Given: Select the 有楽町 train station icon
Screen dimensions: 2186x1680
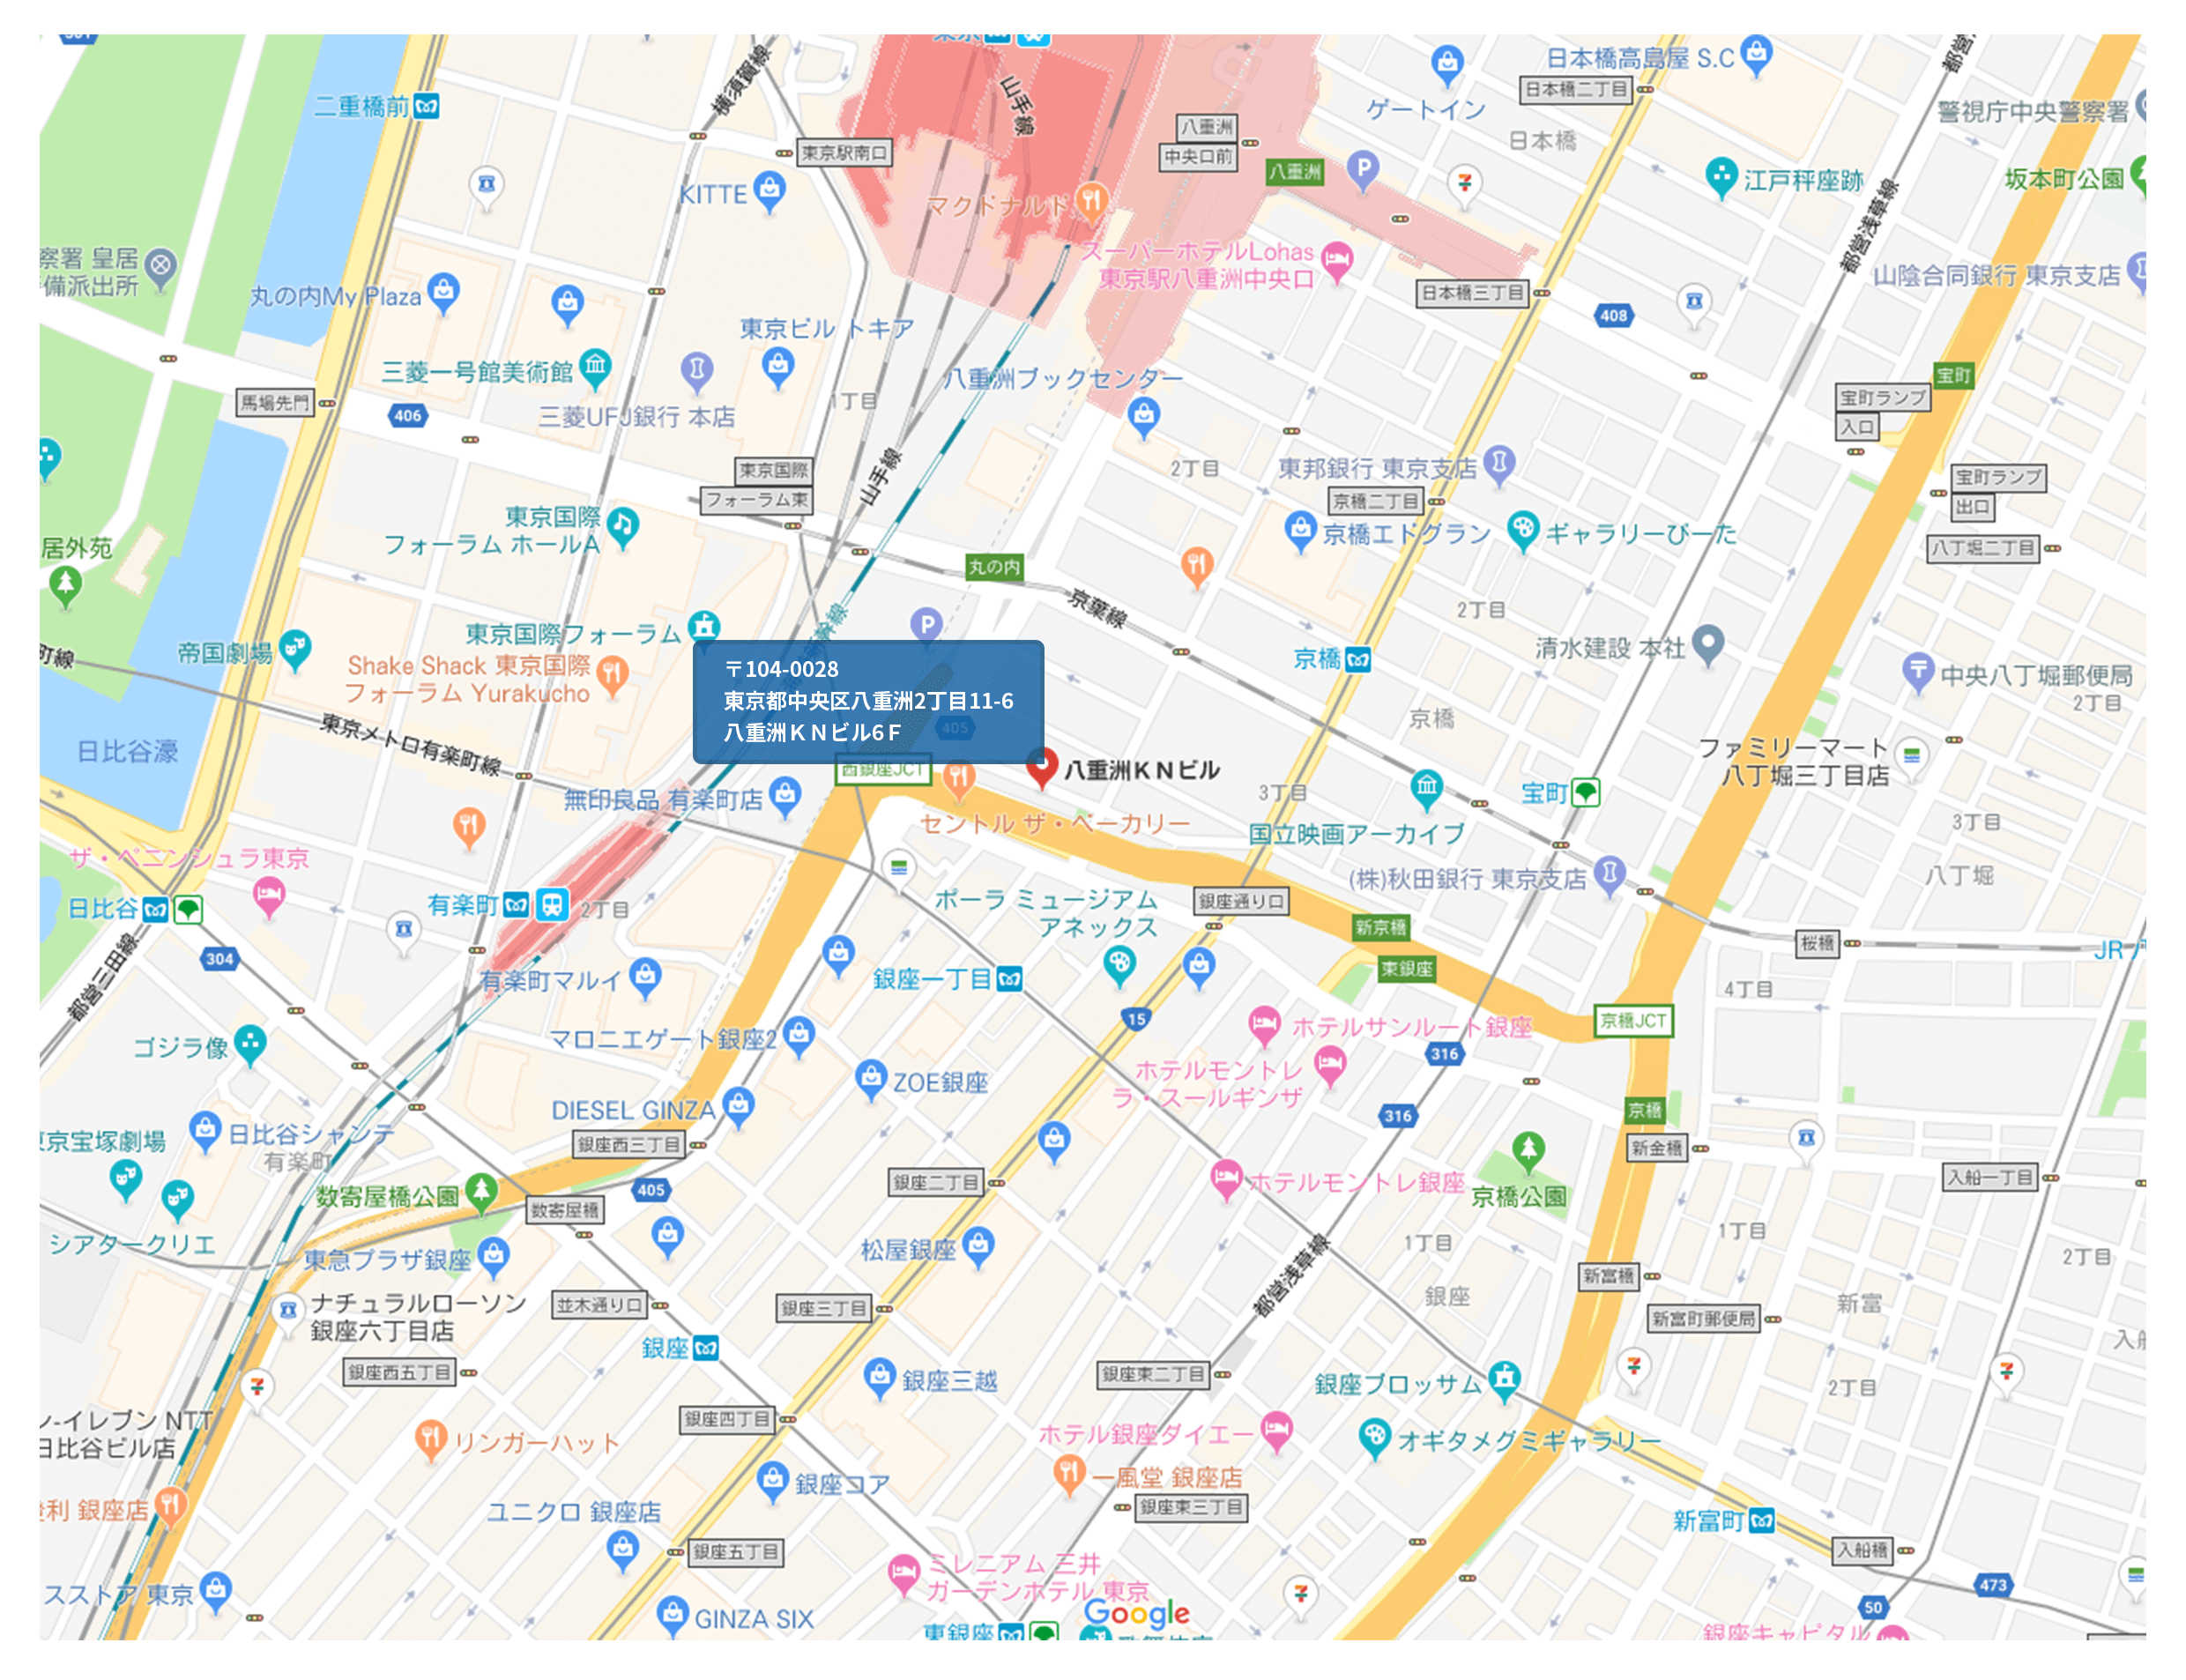Looking at the screenshot, I should point(552,904).
